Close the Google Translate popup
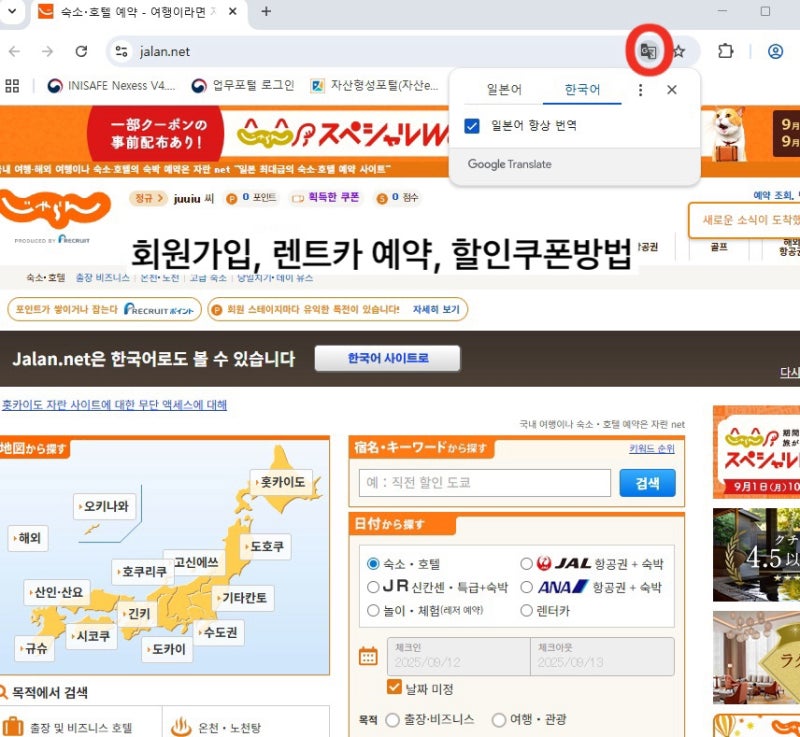 coord(672,90)
